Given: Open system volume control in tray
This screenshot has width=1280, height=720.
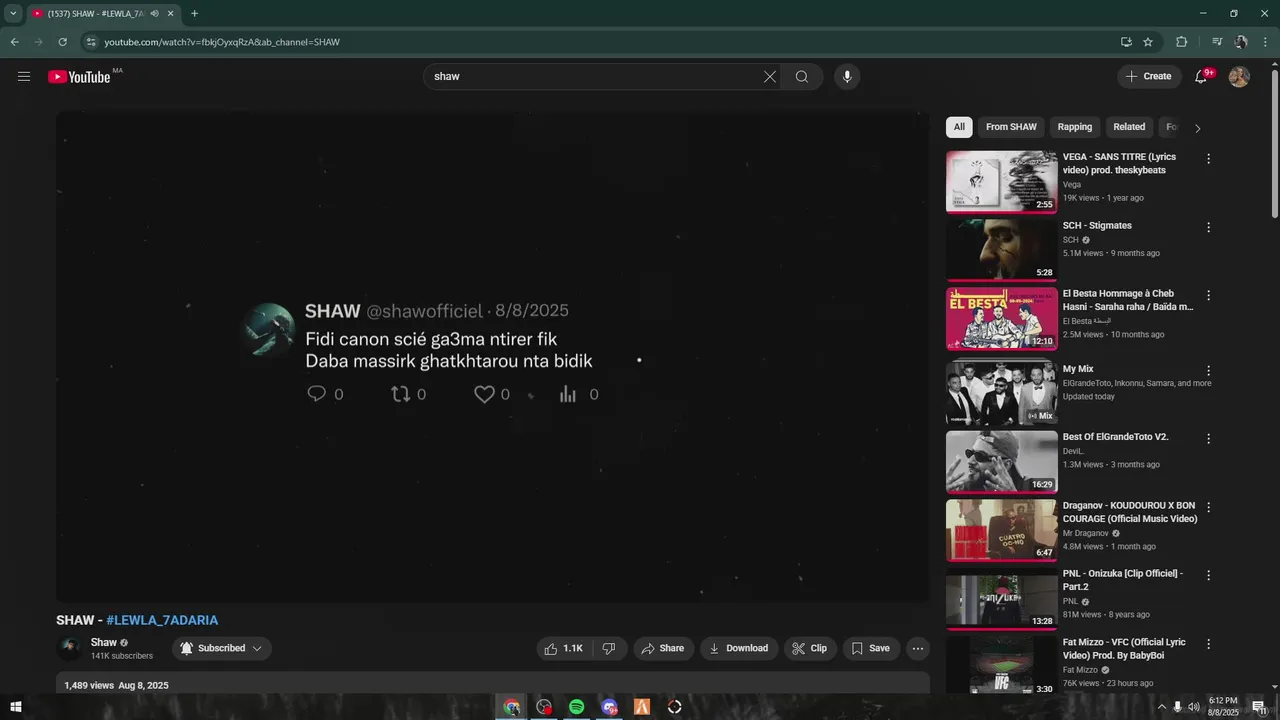Looking at the screenshot, I should coord(1193,707).
